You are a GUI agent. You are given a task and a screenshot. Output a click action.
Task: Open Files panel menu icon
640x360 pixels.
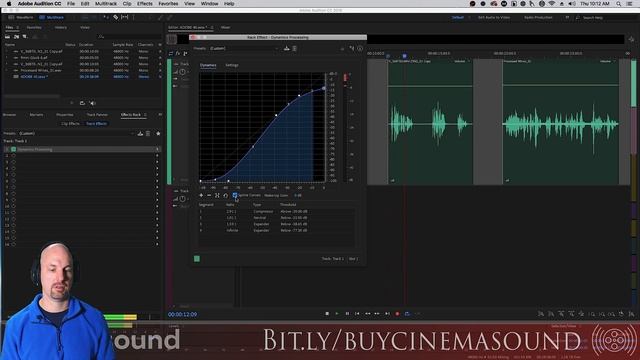tap(18, 27)
